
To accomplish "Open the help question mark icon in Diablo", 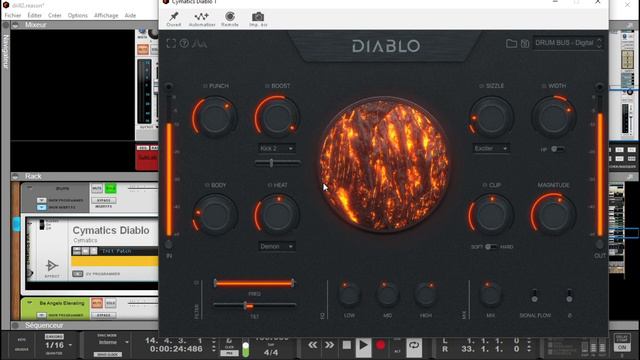I will [184, 43].
